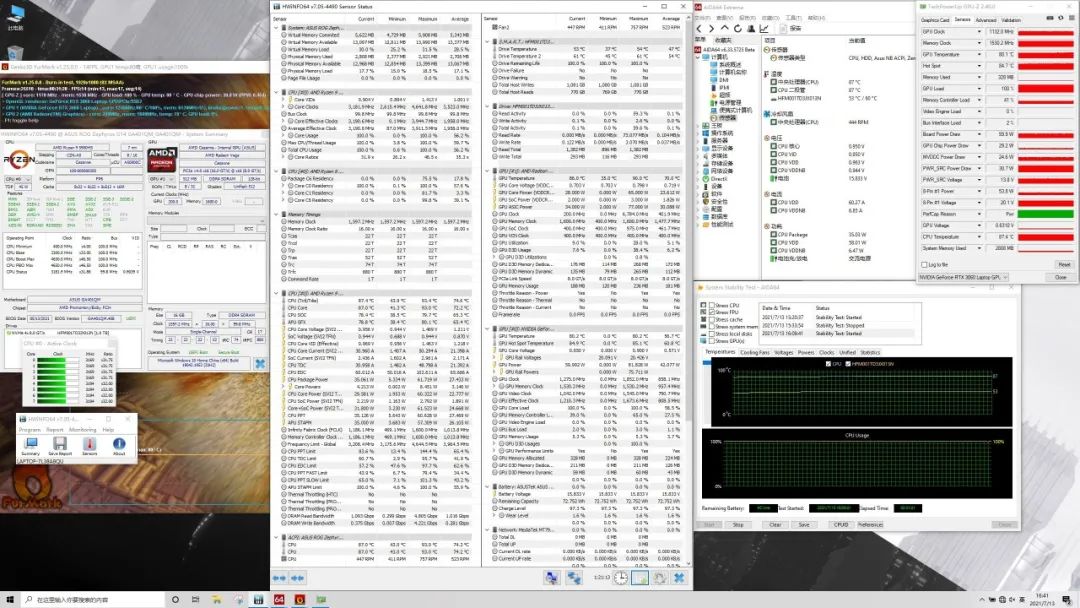
Task: Click the GPU-Z Reset button
Action: click(1063, 265)
